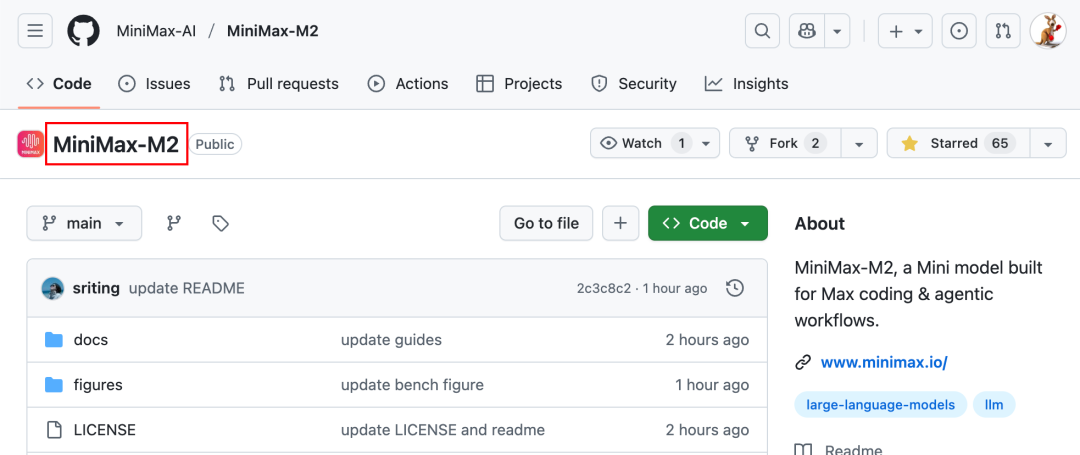Toggle the Starred button
This screenshot has width=1080, height=455.
coord(956,143)
